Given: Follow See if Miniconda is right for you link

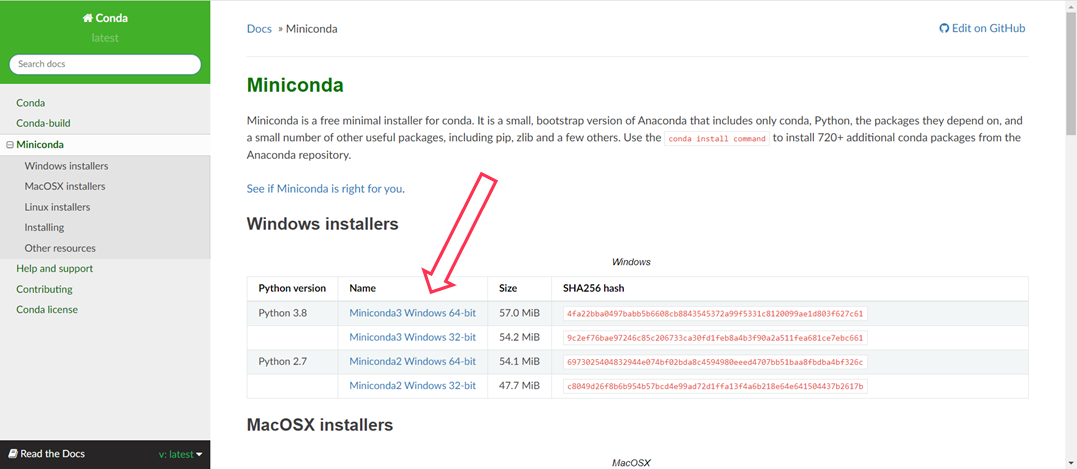Looking at the screenshot, I should click(324, 188).
